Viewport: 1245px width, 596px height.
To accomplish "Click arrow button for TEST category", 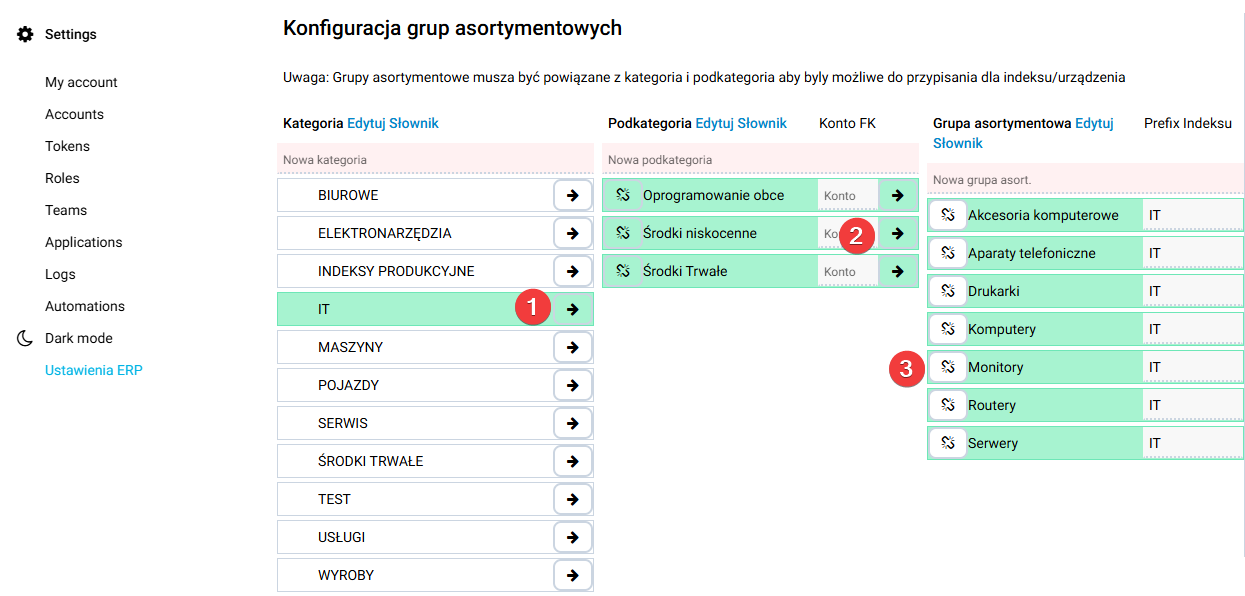I will tap(573, 499).
